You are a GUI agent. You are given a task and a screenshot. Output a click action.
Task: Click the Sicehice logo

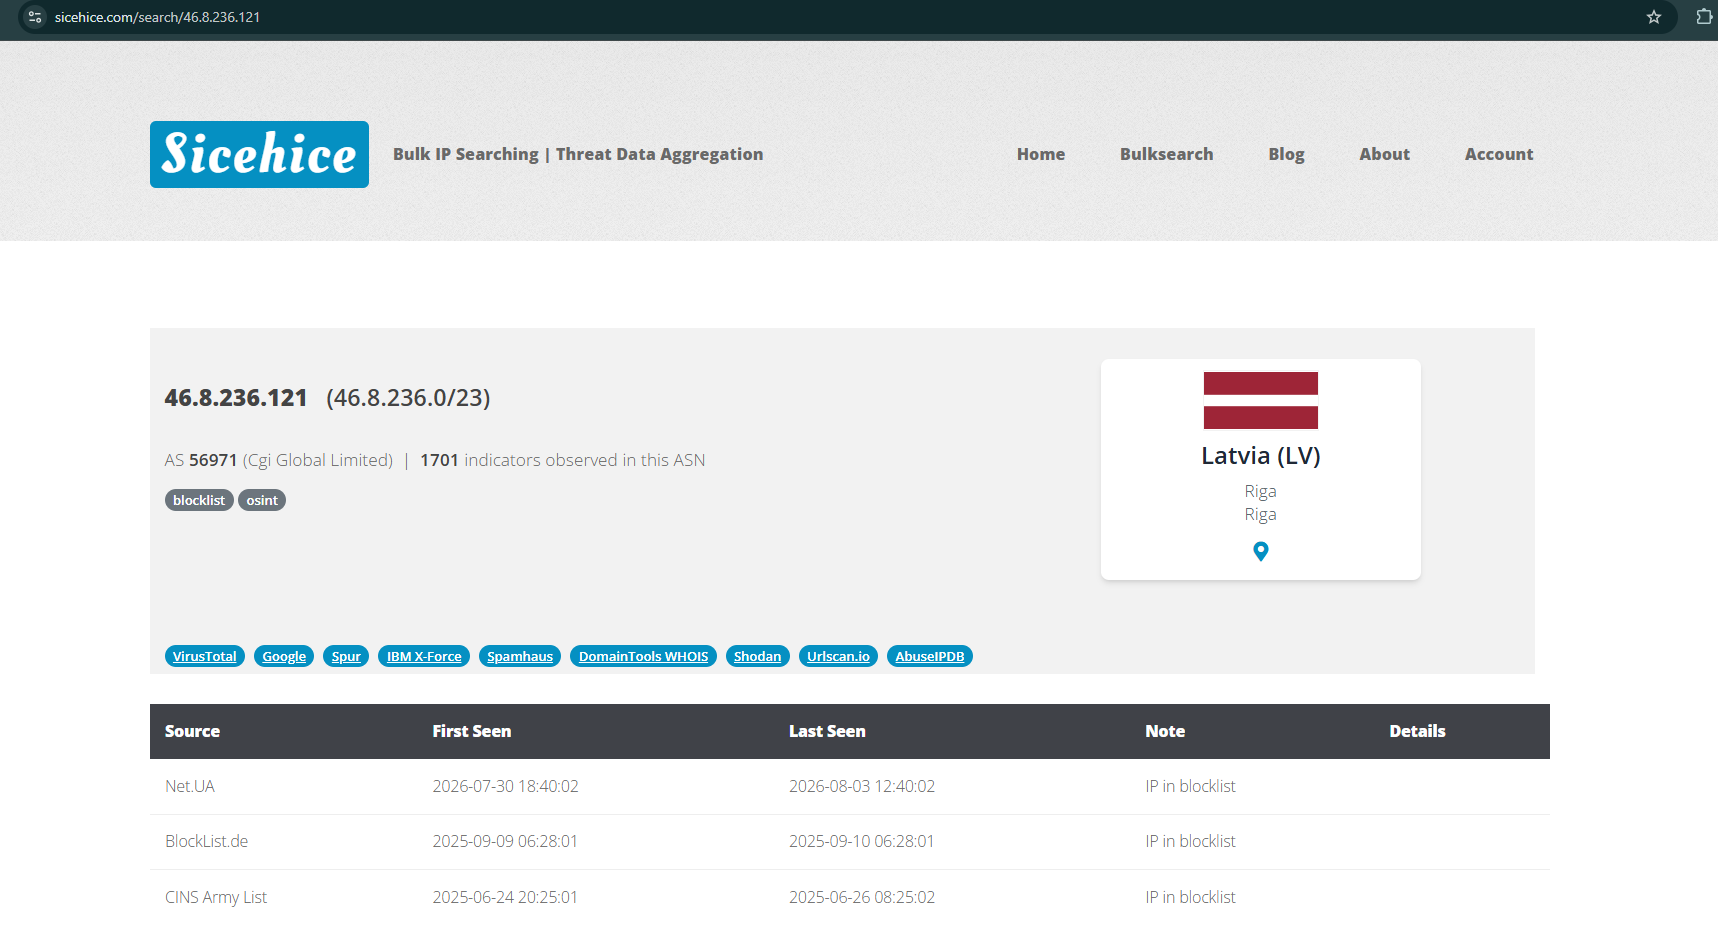[259, 154]
